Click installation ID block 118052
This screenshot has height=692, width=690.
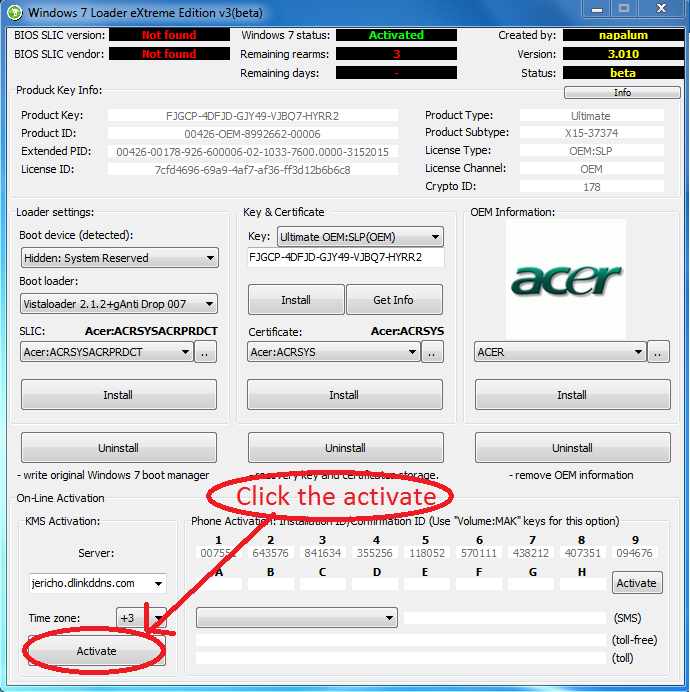(426, 553)
